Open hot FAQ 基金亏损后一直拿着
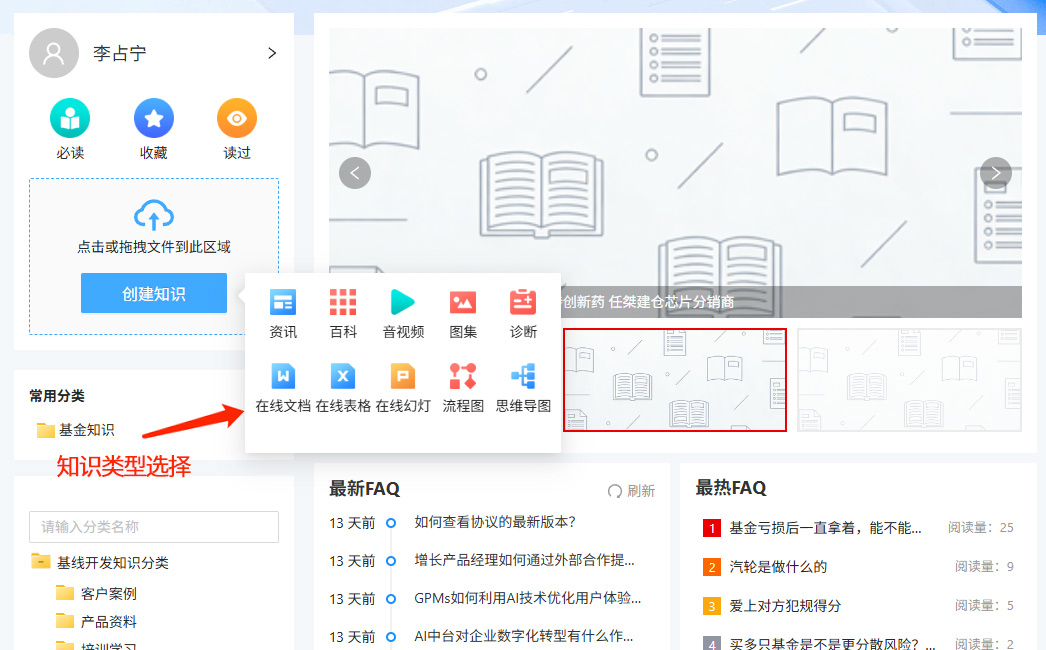This screenshot has height=650, width=1046. pyautogui.click(x=825, y=528)
